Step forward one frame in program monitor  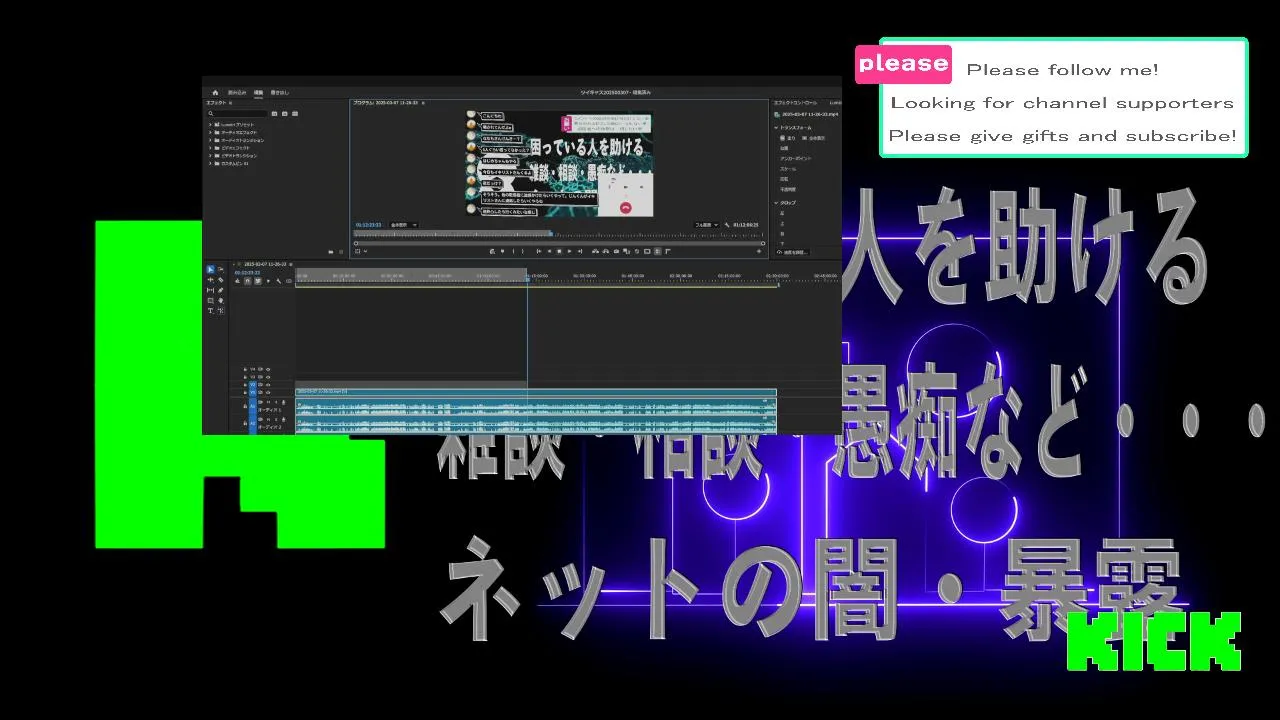(x=569, y=251)
